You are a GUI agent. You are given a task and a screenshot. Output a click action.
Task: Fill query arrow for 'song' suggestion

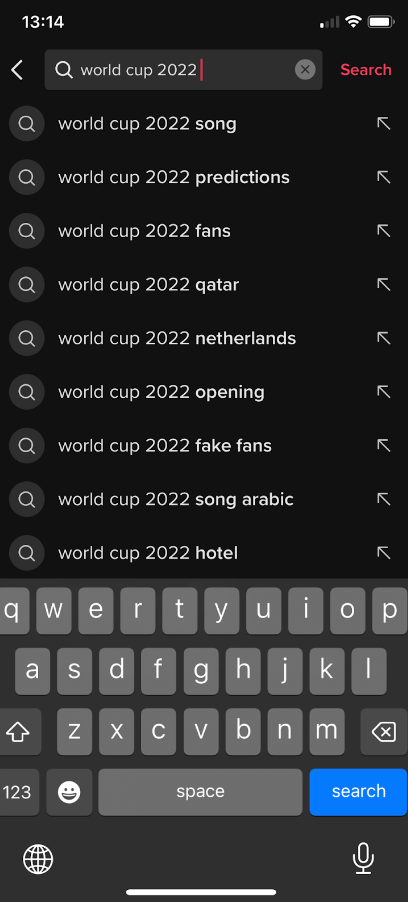coord(383,124)
